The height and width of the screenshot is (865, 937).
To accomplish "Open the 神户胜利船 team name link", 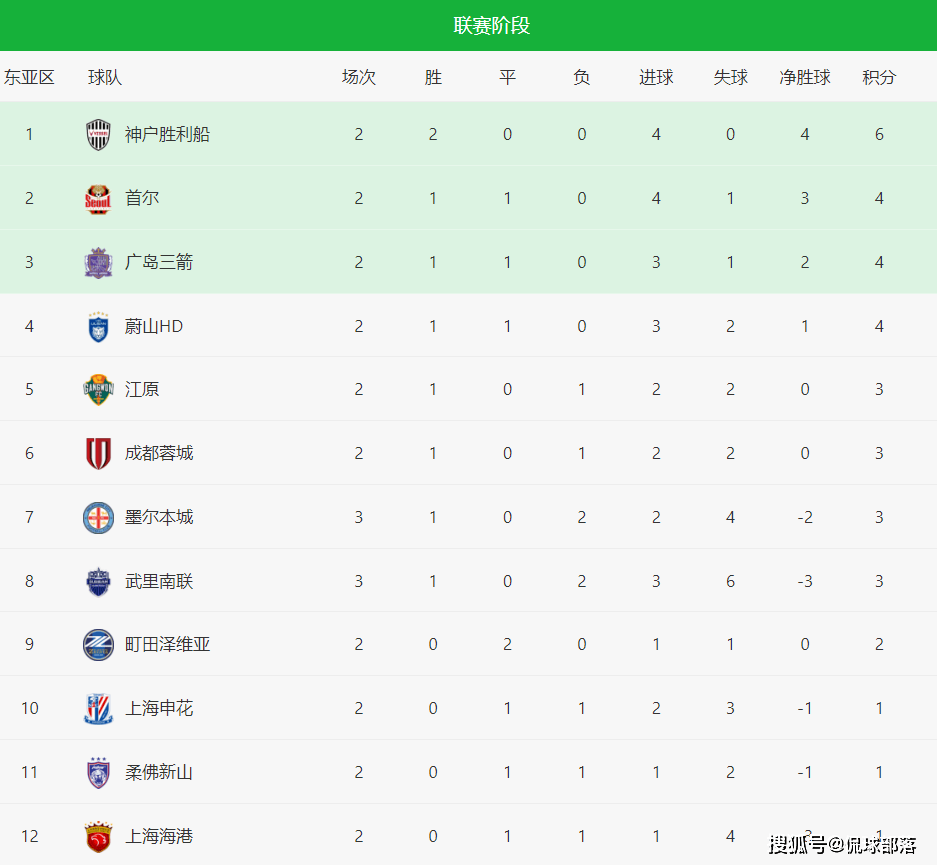I will tap(167, 134).
